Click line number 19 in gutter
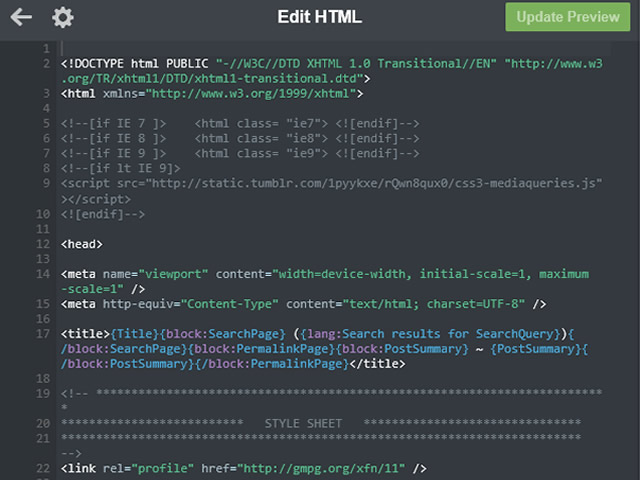The width and height of the screenshot is (640, 480). pos(43,393)
